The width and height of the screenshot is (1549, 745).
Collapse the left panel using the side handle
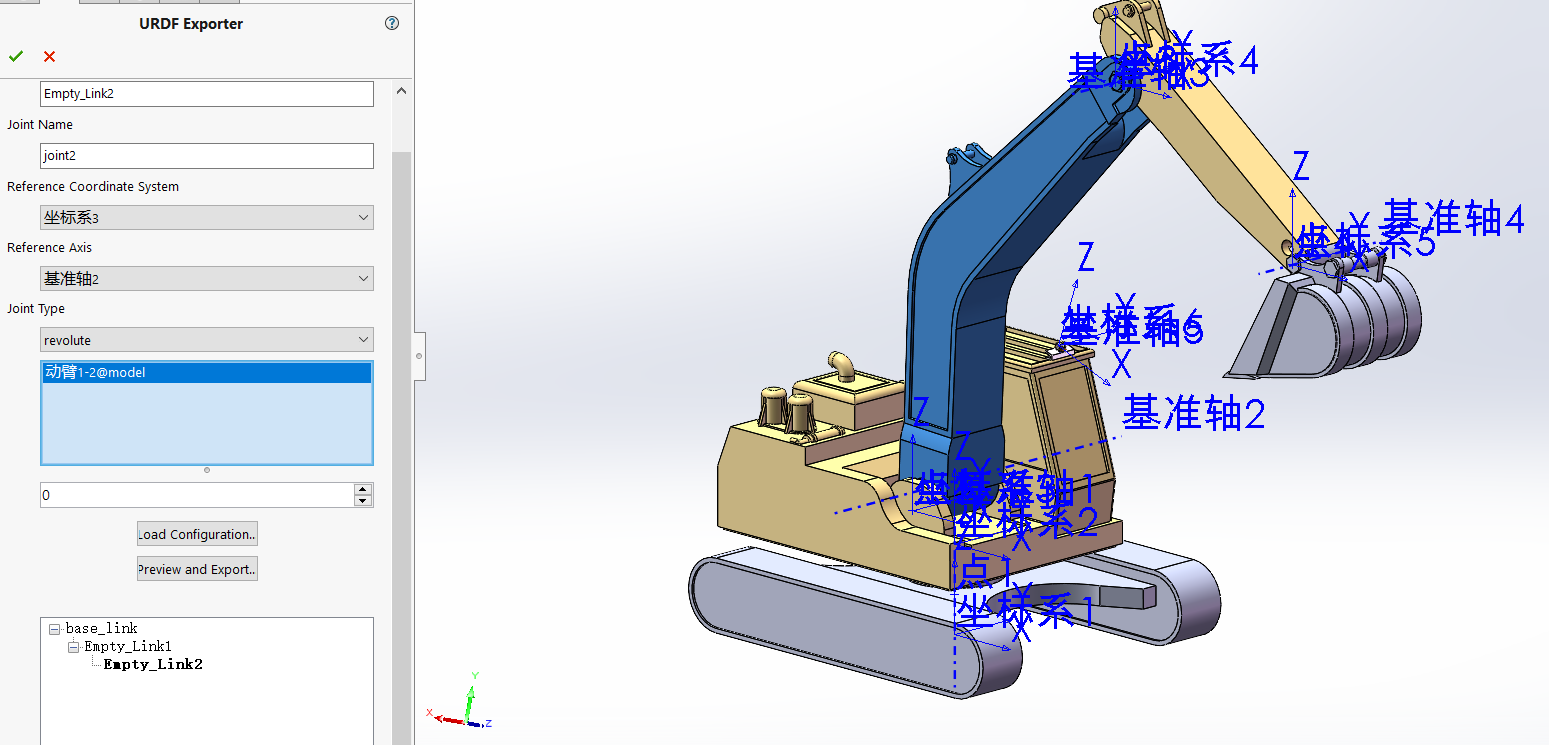(x=419, y=355)
